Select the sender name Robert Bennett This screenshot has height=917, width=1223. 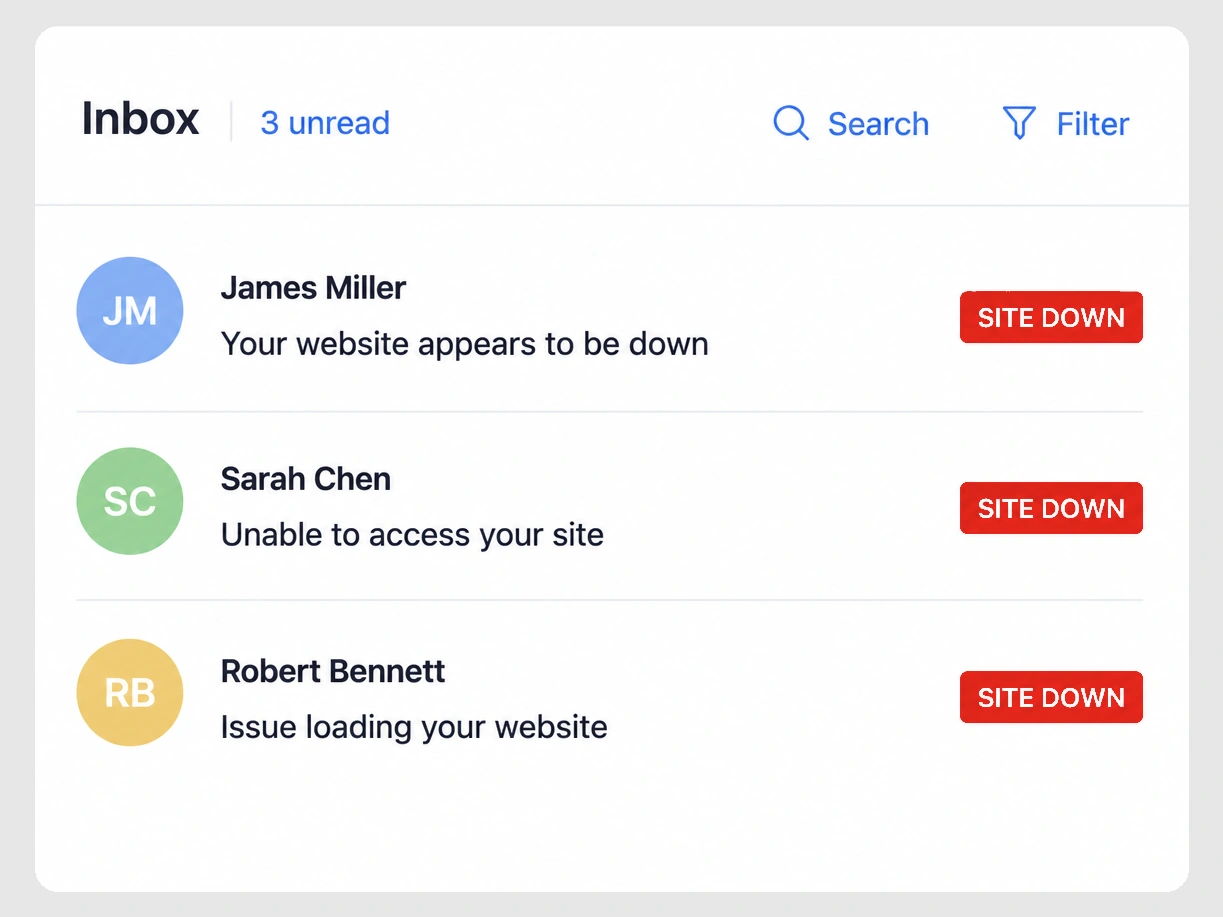click(333, 670)
